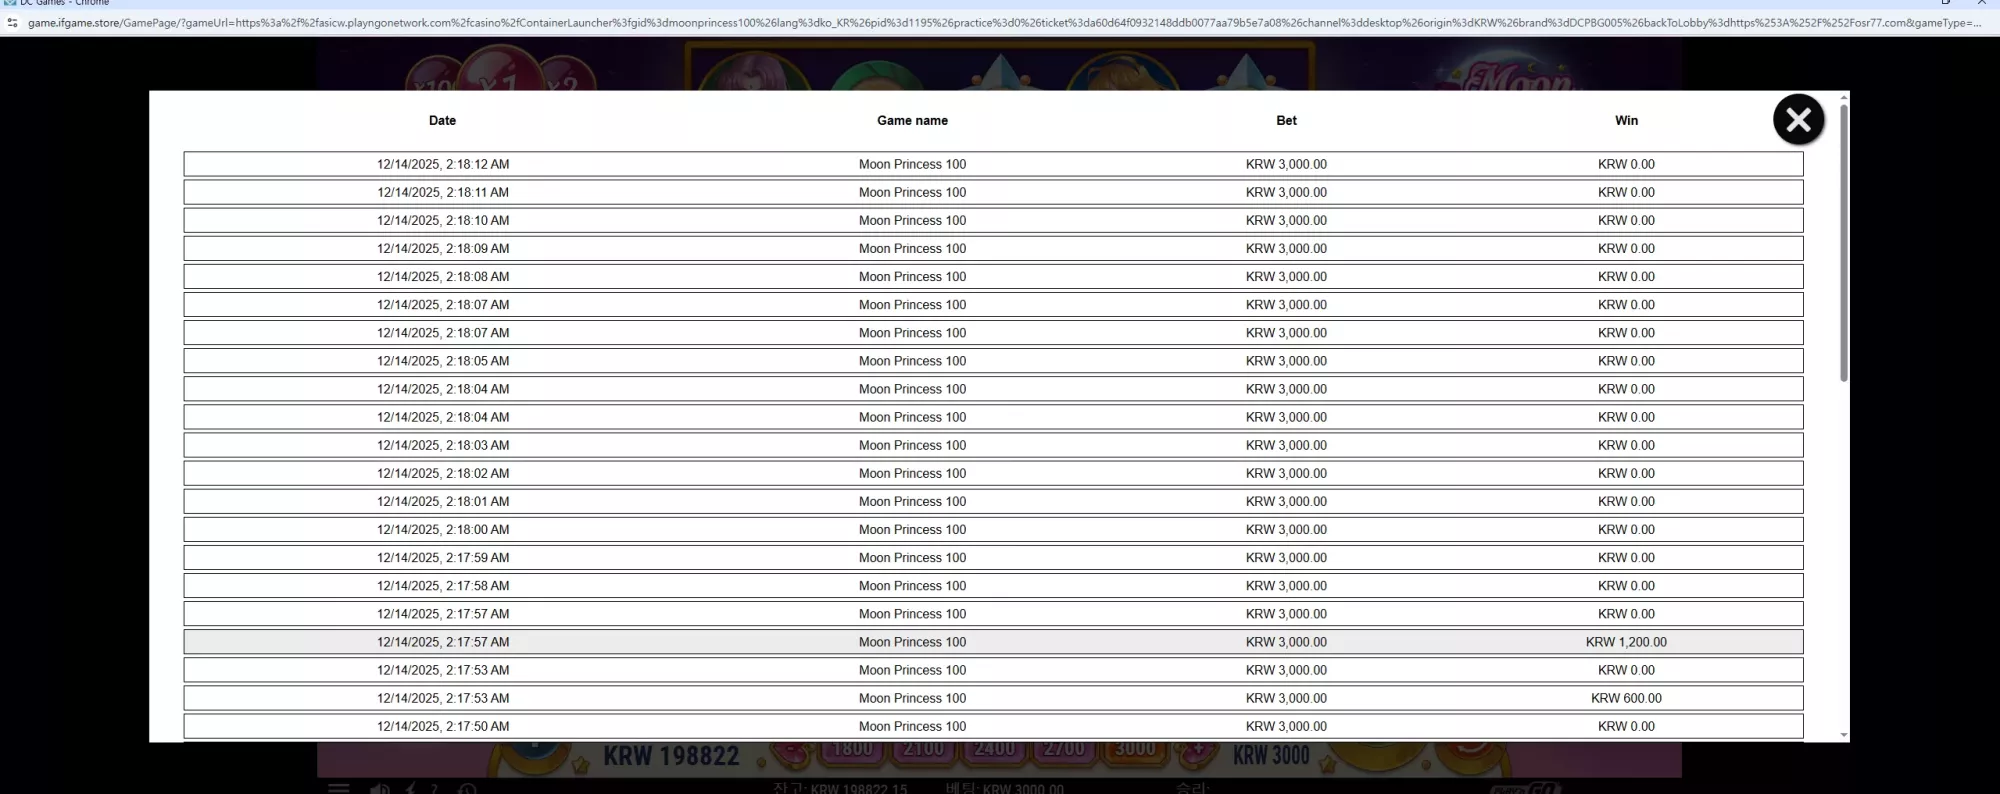Click the Bet value in the 2:18:08 AM row
This screenshot has height=794, width=2000.
click(x=1286, y=277)
